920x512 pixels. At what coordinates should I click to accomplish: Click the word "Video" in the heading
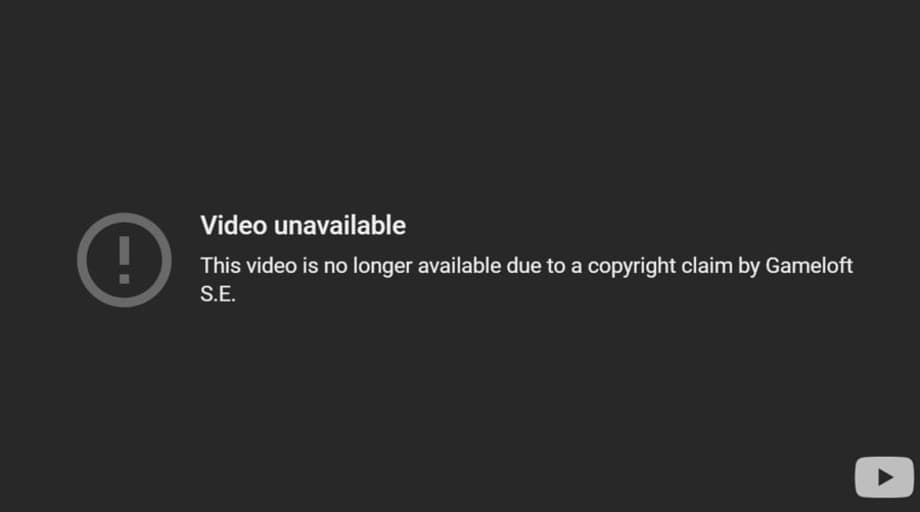234,226
